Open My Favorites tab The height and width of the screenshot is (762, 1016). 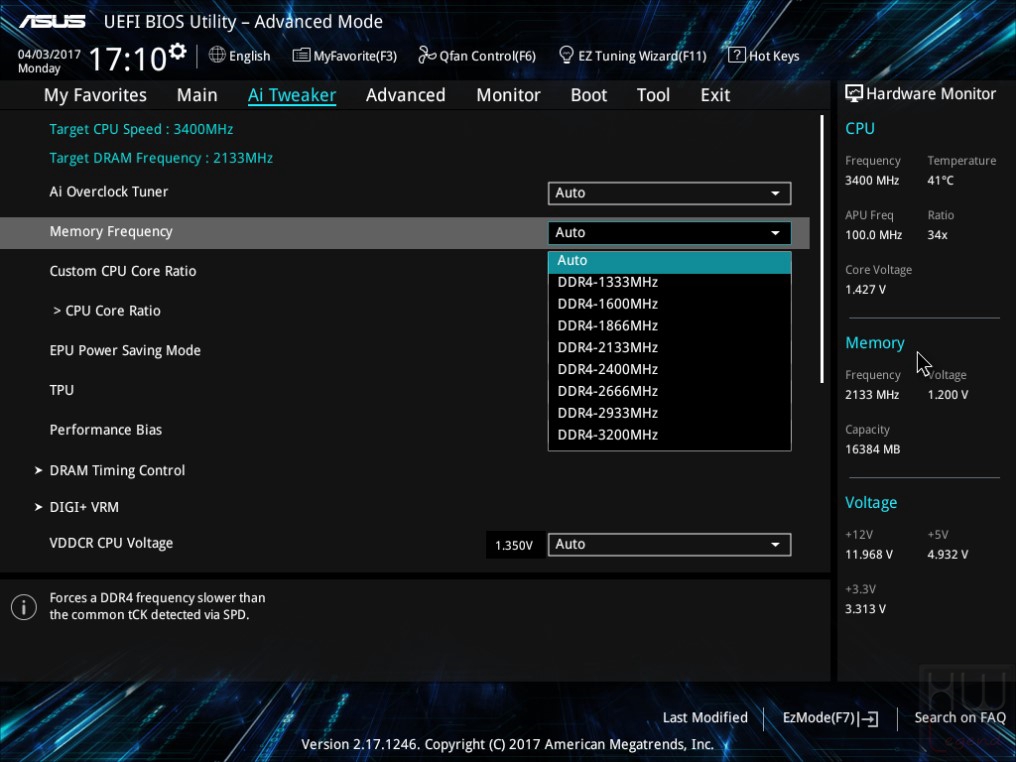tap(95, 95)
